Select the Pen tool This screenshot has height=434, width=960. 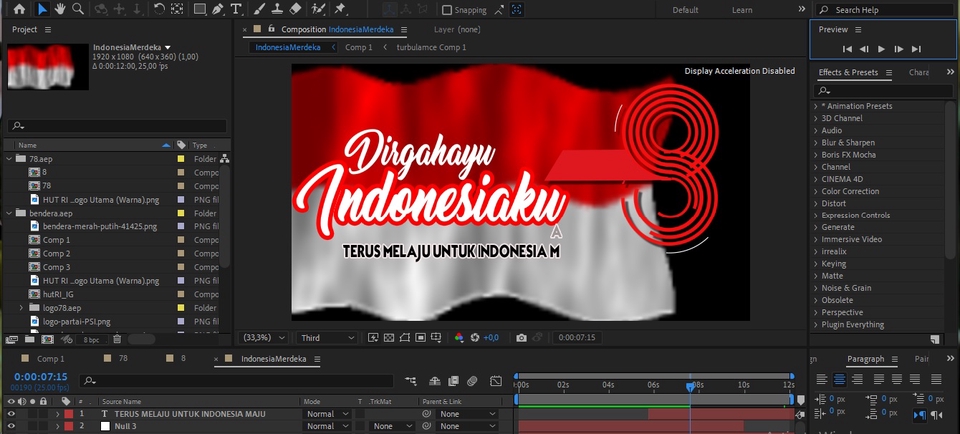[x=218, y=9]
